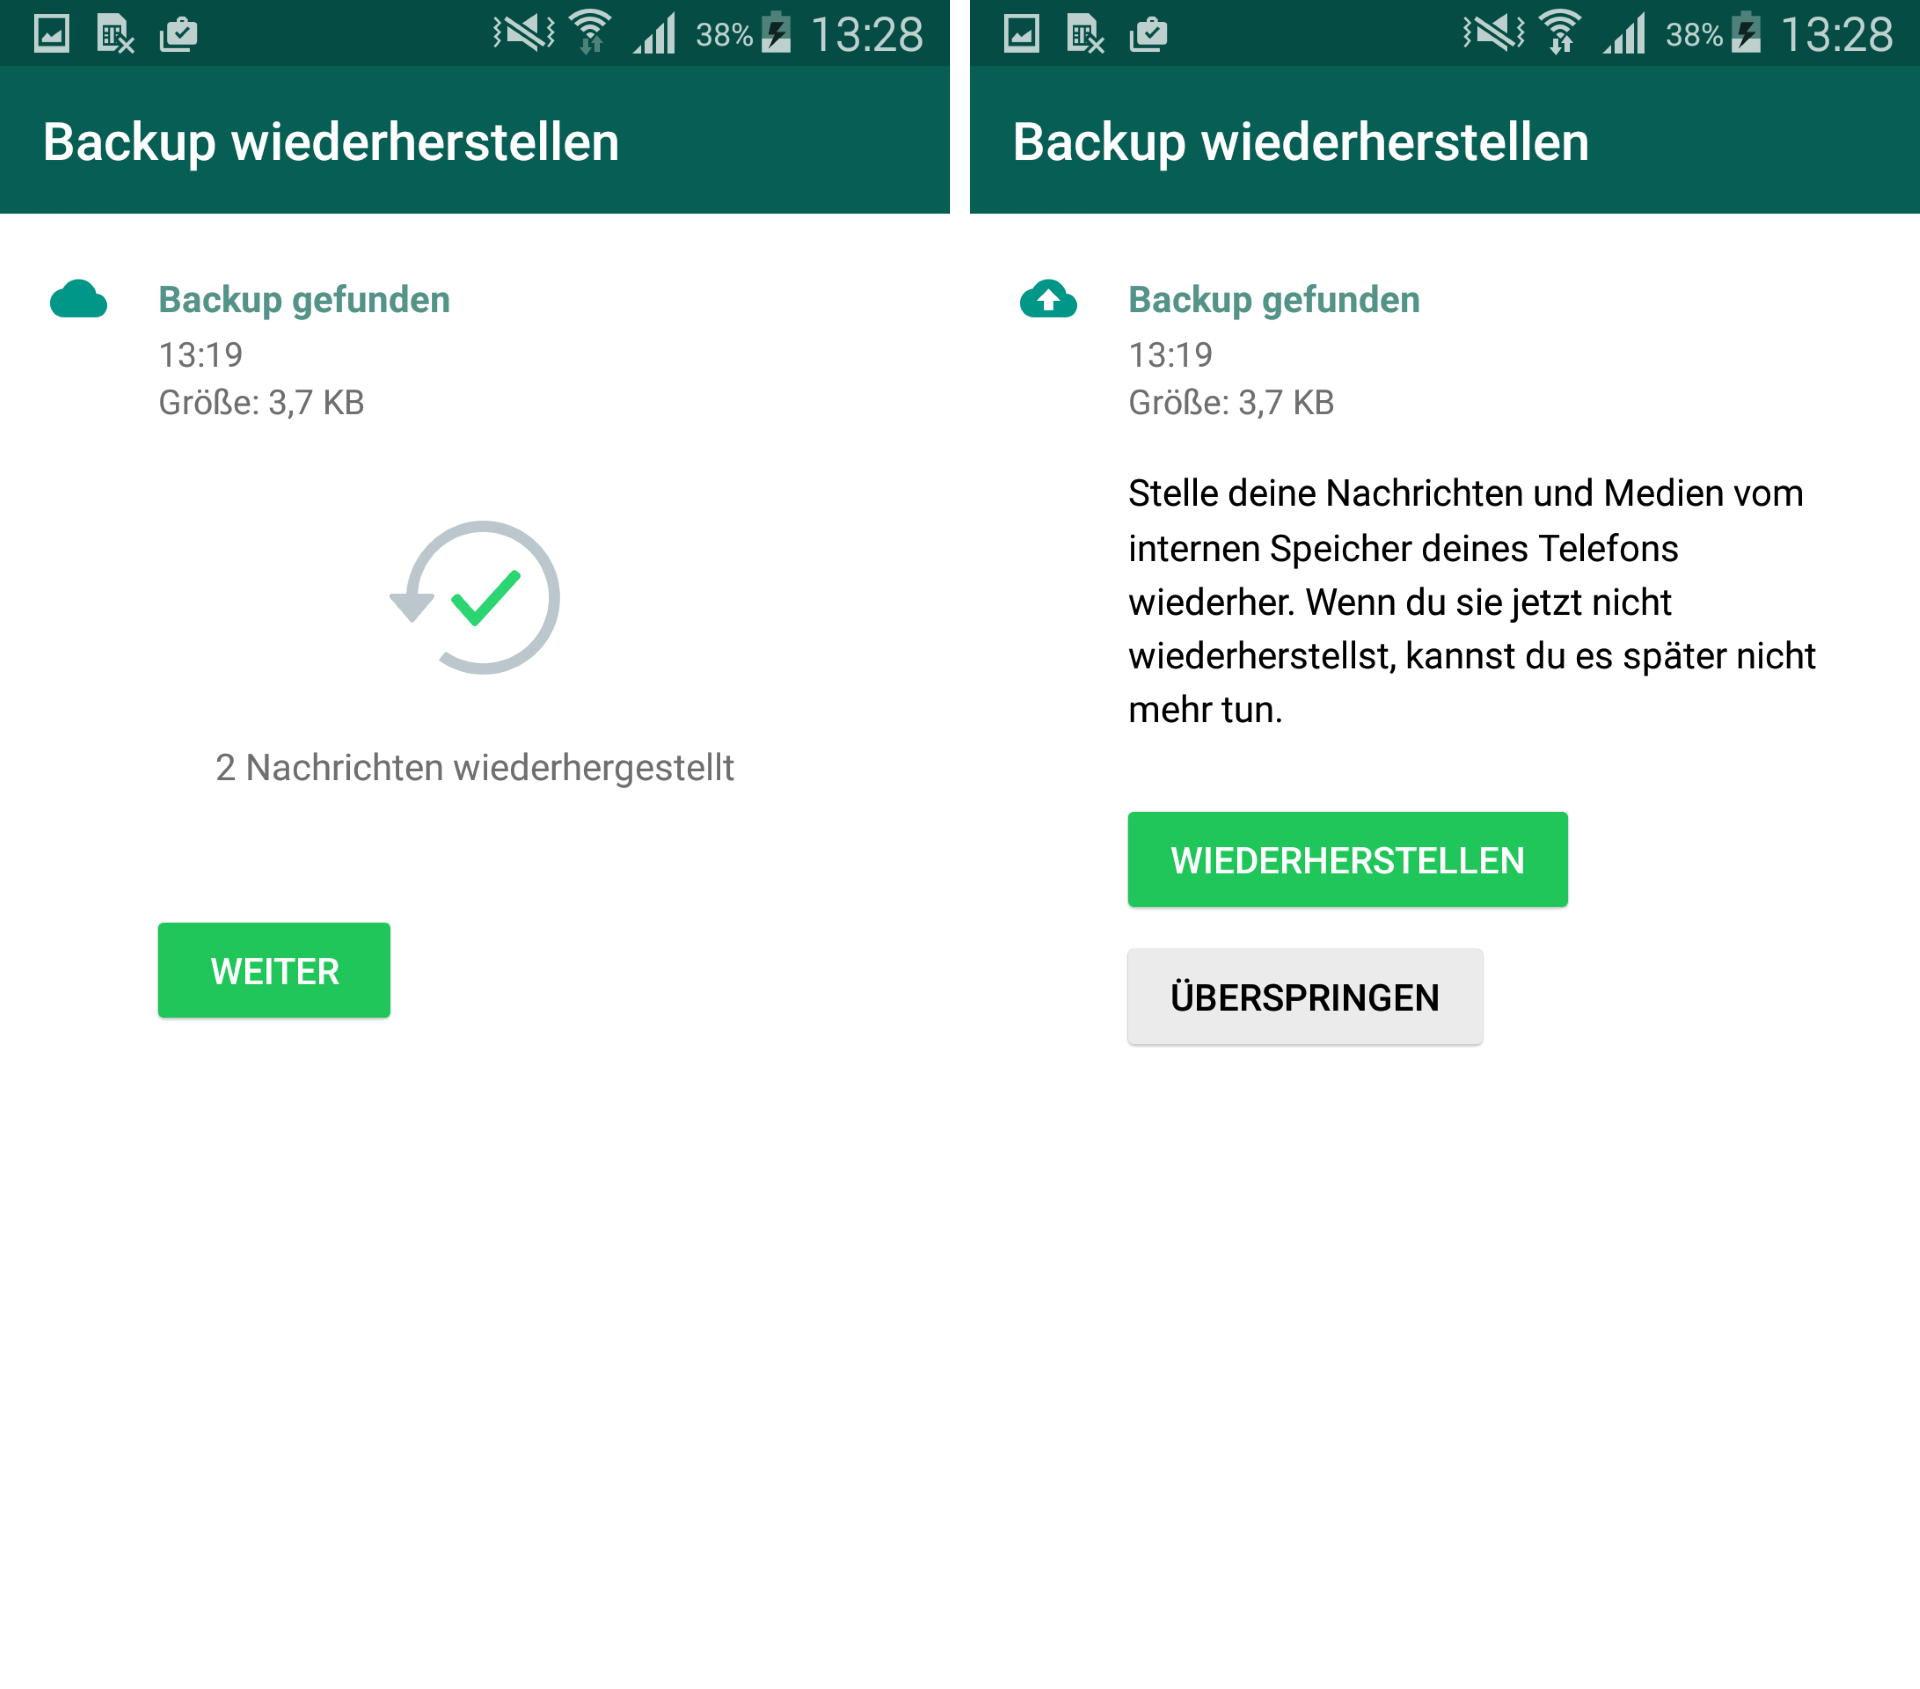This screenshot has width=1920, height=1689.
Task: Click 'Größe: 3,7 KB' on left screen
Action: 261,402
